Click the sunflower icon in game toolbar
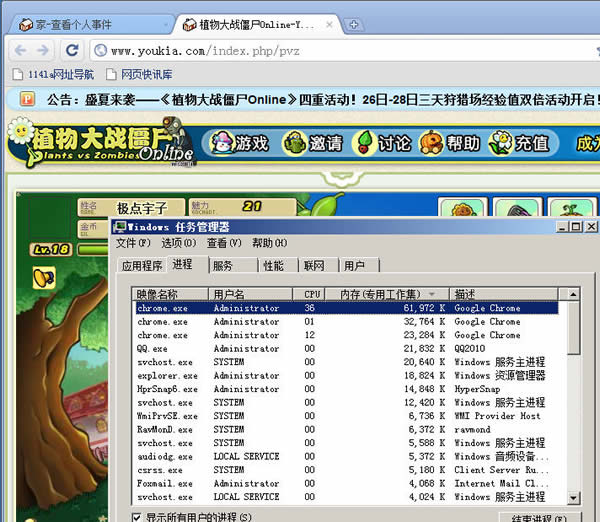Image resolution: width=600 pixels, height=522 pixels. (x=463, y=208)
